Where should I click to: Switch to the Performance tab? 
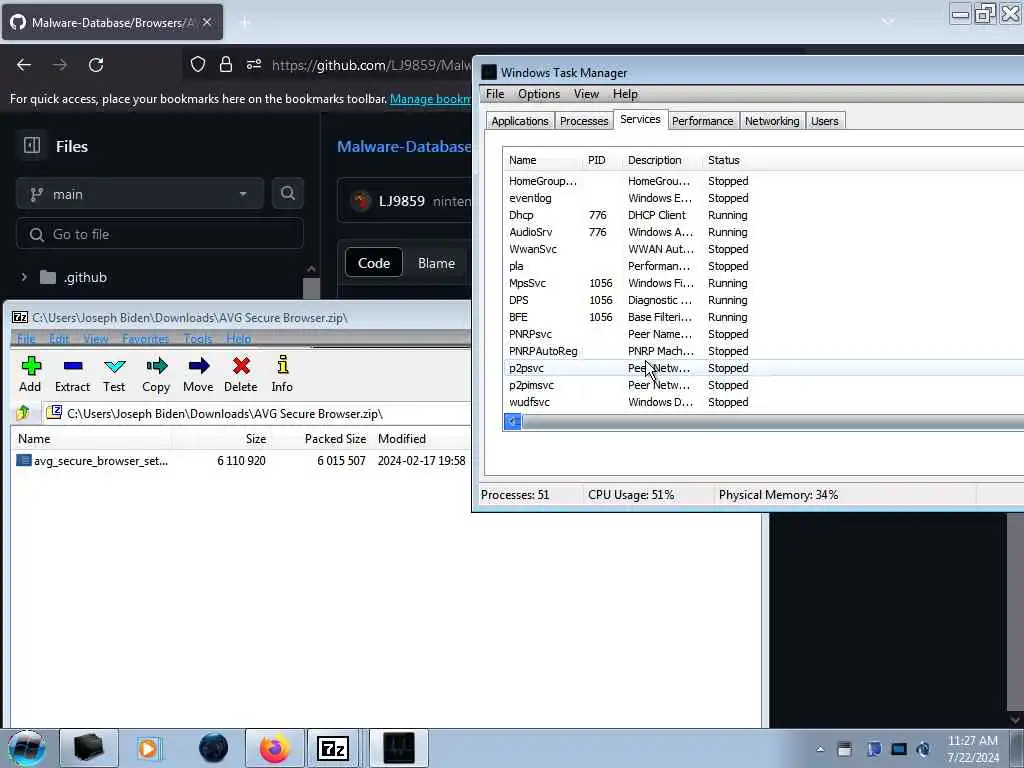702,121
